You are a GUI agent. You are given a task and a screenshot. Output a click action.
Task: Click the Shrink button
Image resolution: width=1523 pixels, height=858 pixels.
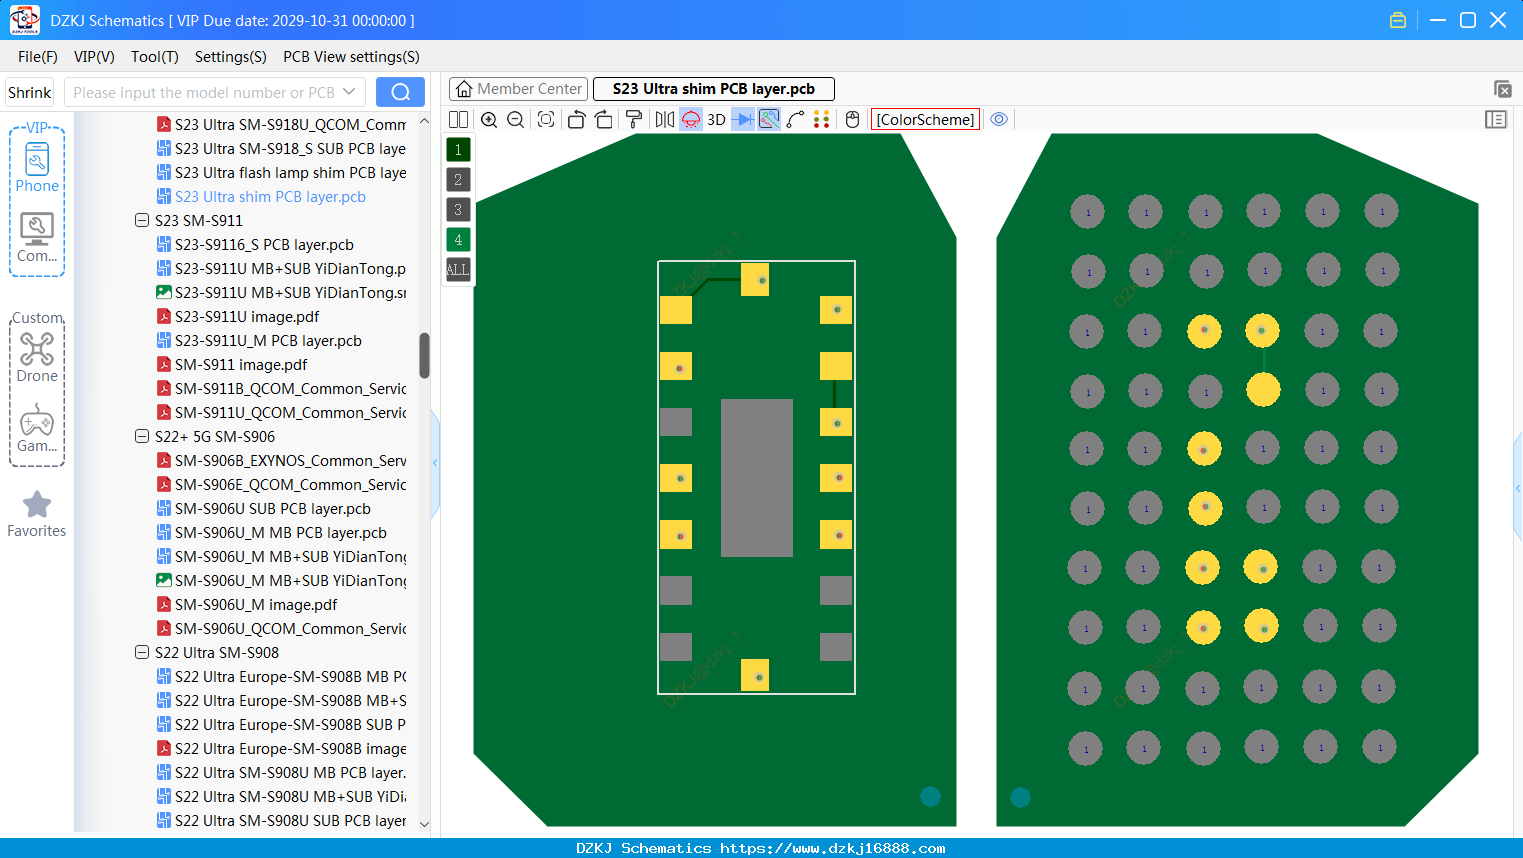30,92
